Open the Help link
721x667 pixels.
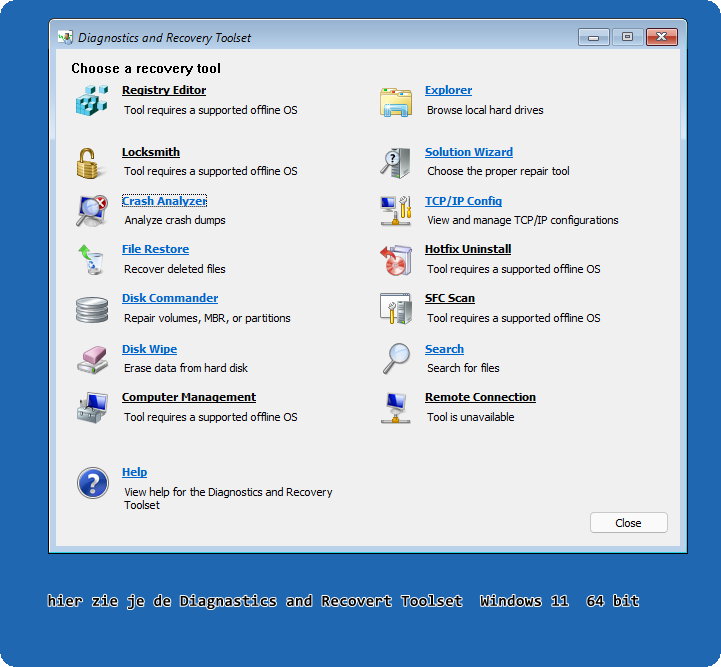(134, 472)
